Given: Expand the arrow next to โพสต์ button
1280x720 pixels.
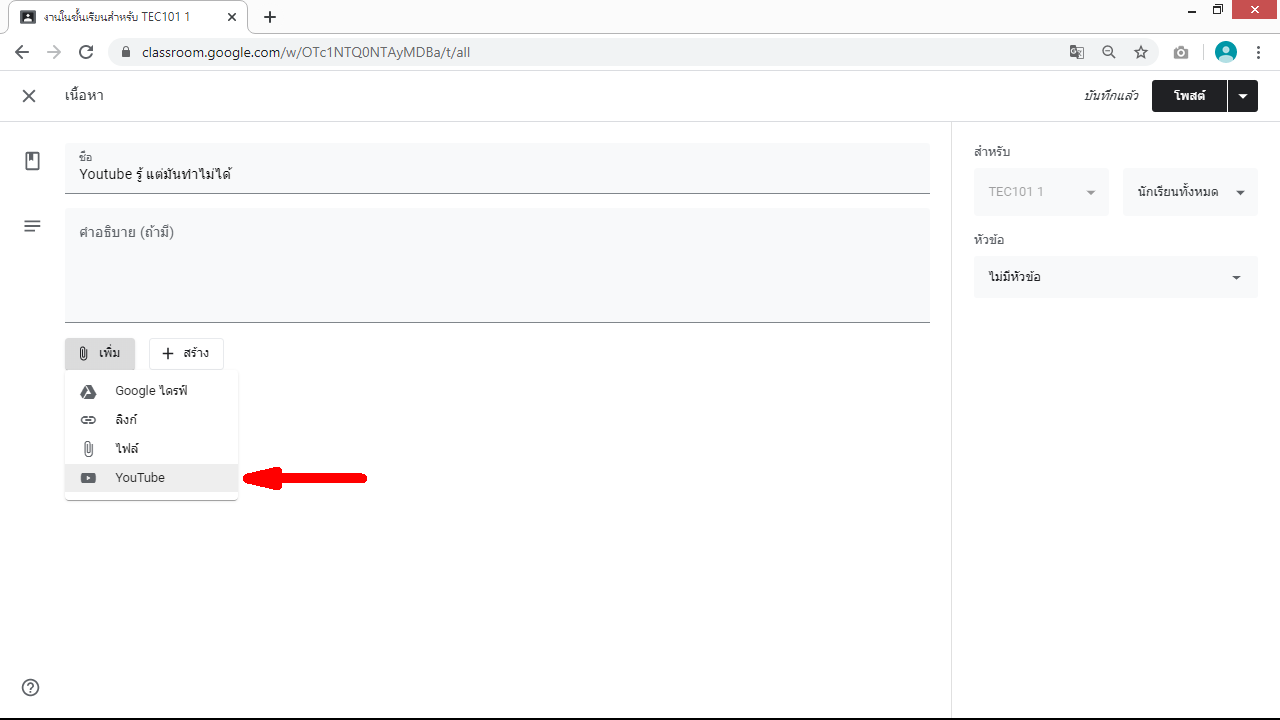Looking at the screenshot, I should click(x=1242, y=96).
